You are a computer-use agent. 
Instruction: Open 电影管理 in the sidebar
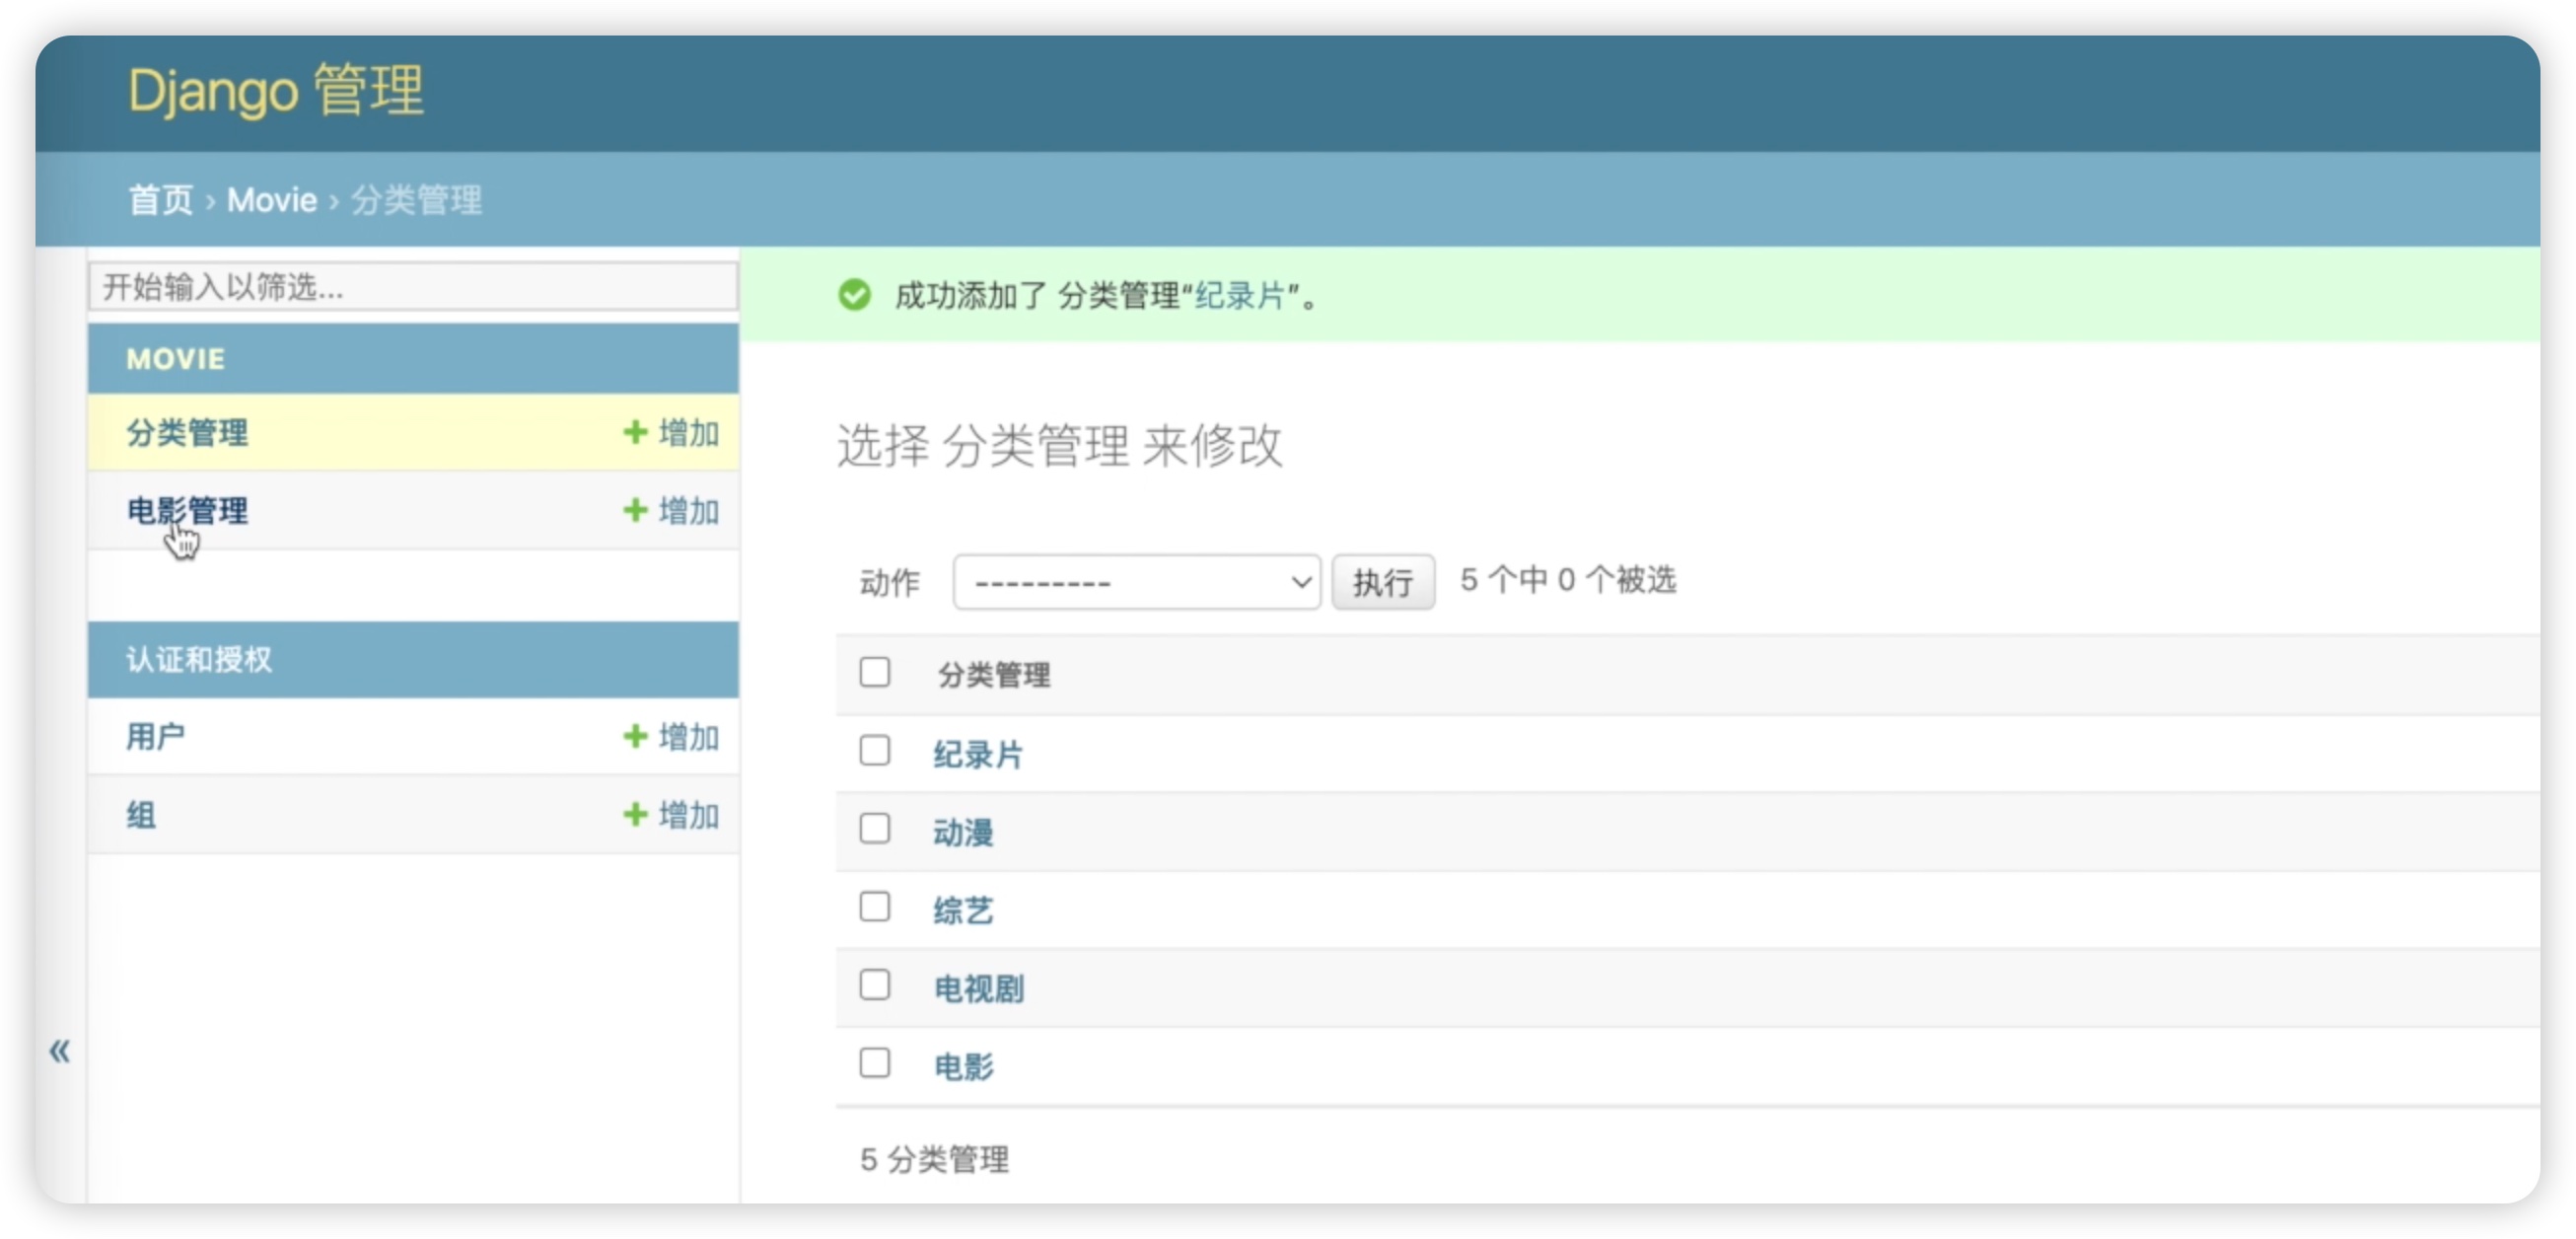[x=187, y=510]
